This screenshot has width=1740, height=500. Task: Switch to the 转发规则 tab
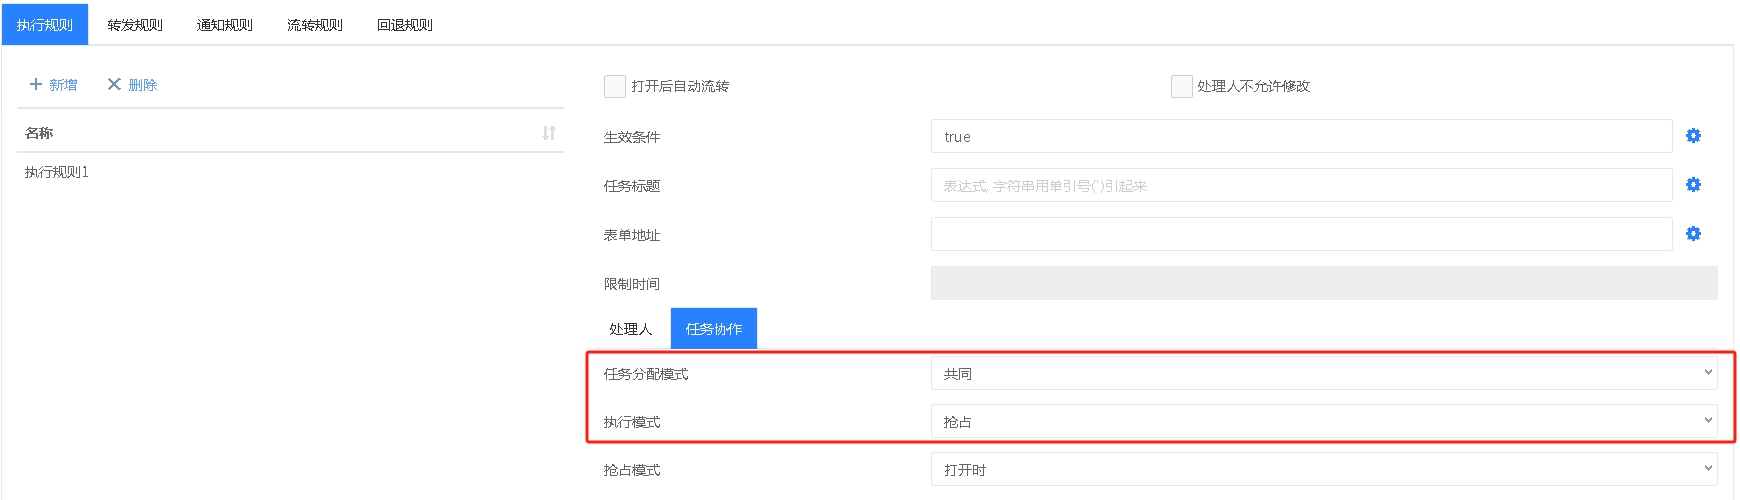pyautogui.click(x=135, y=25)
